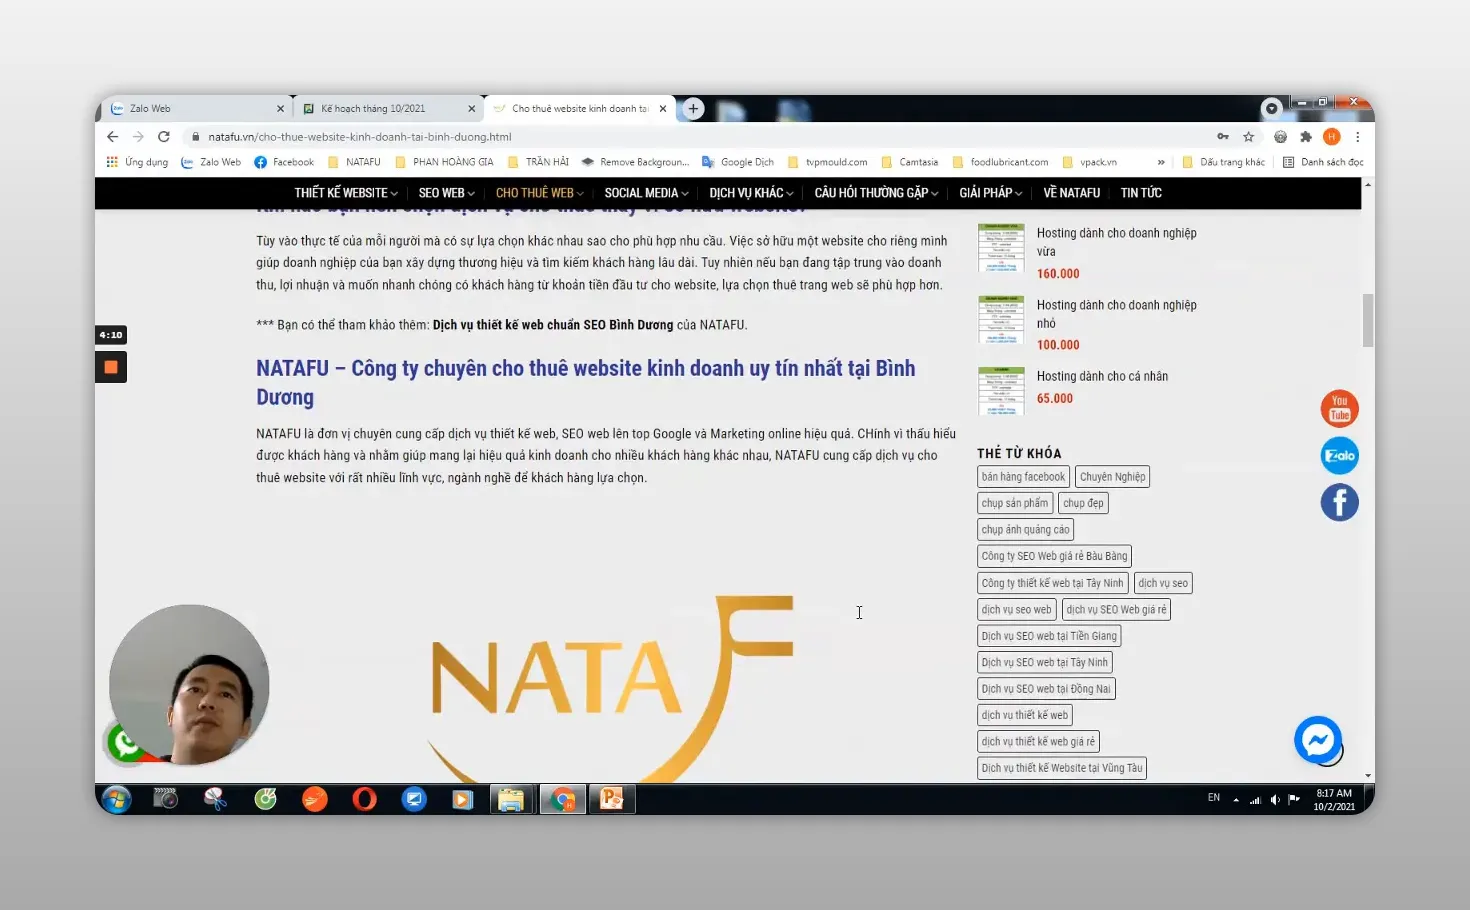This screenshot has width=1470, height=910.
Task: Open the Camtasia bookmark folder
Action: (x=909, y=162)
